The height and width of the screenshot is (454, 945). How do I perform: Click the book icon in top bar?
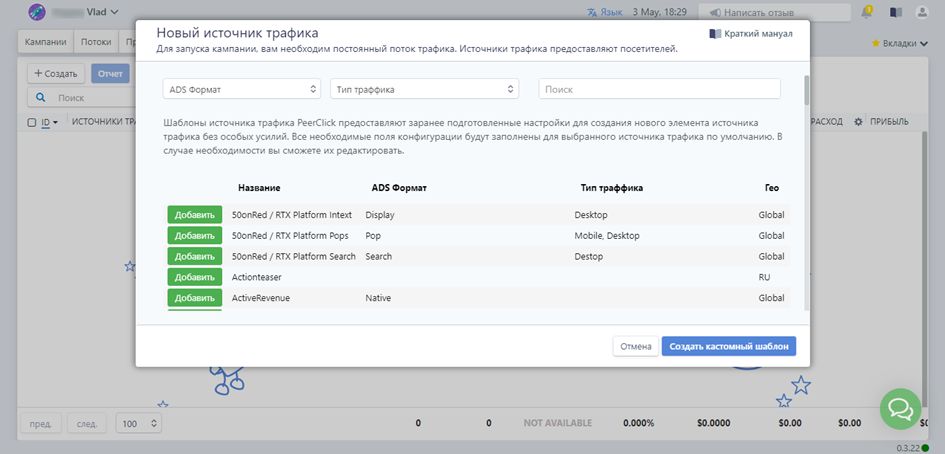pos(895,13)
